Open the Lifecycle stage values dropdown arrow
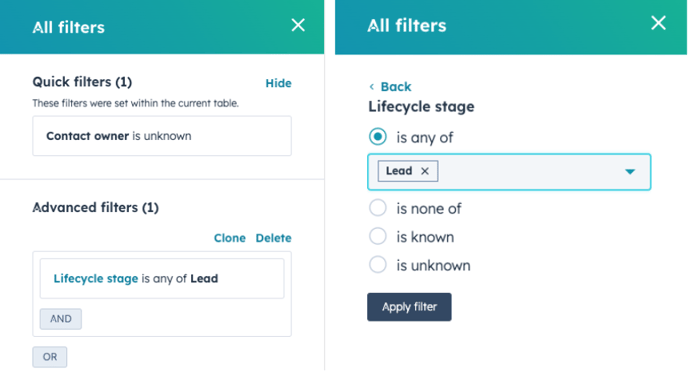 pos(630,172)
